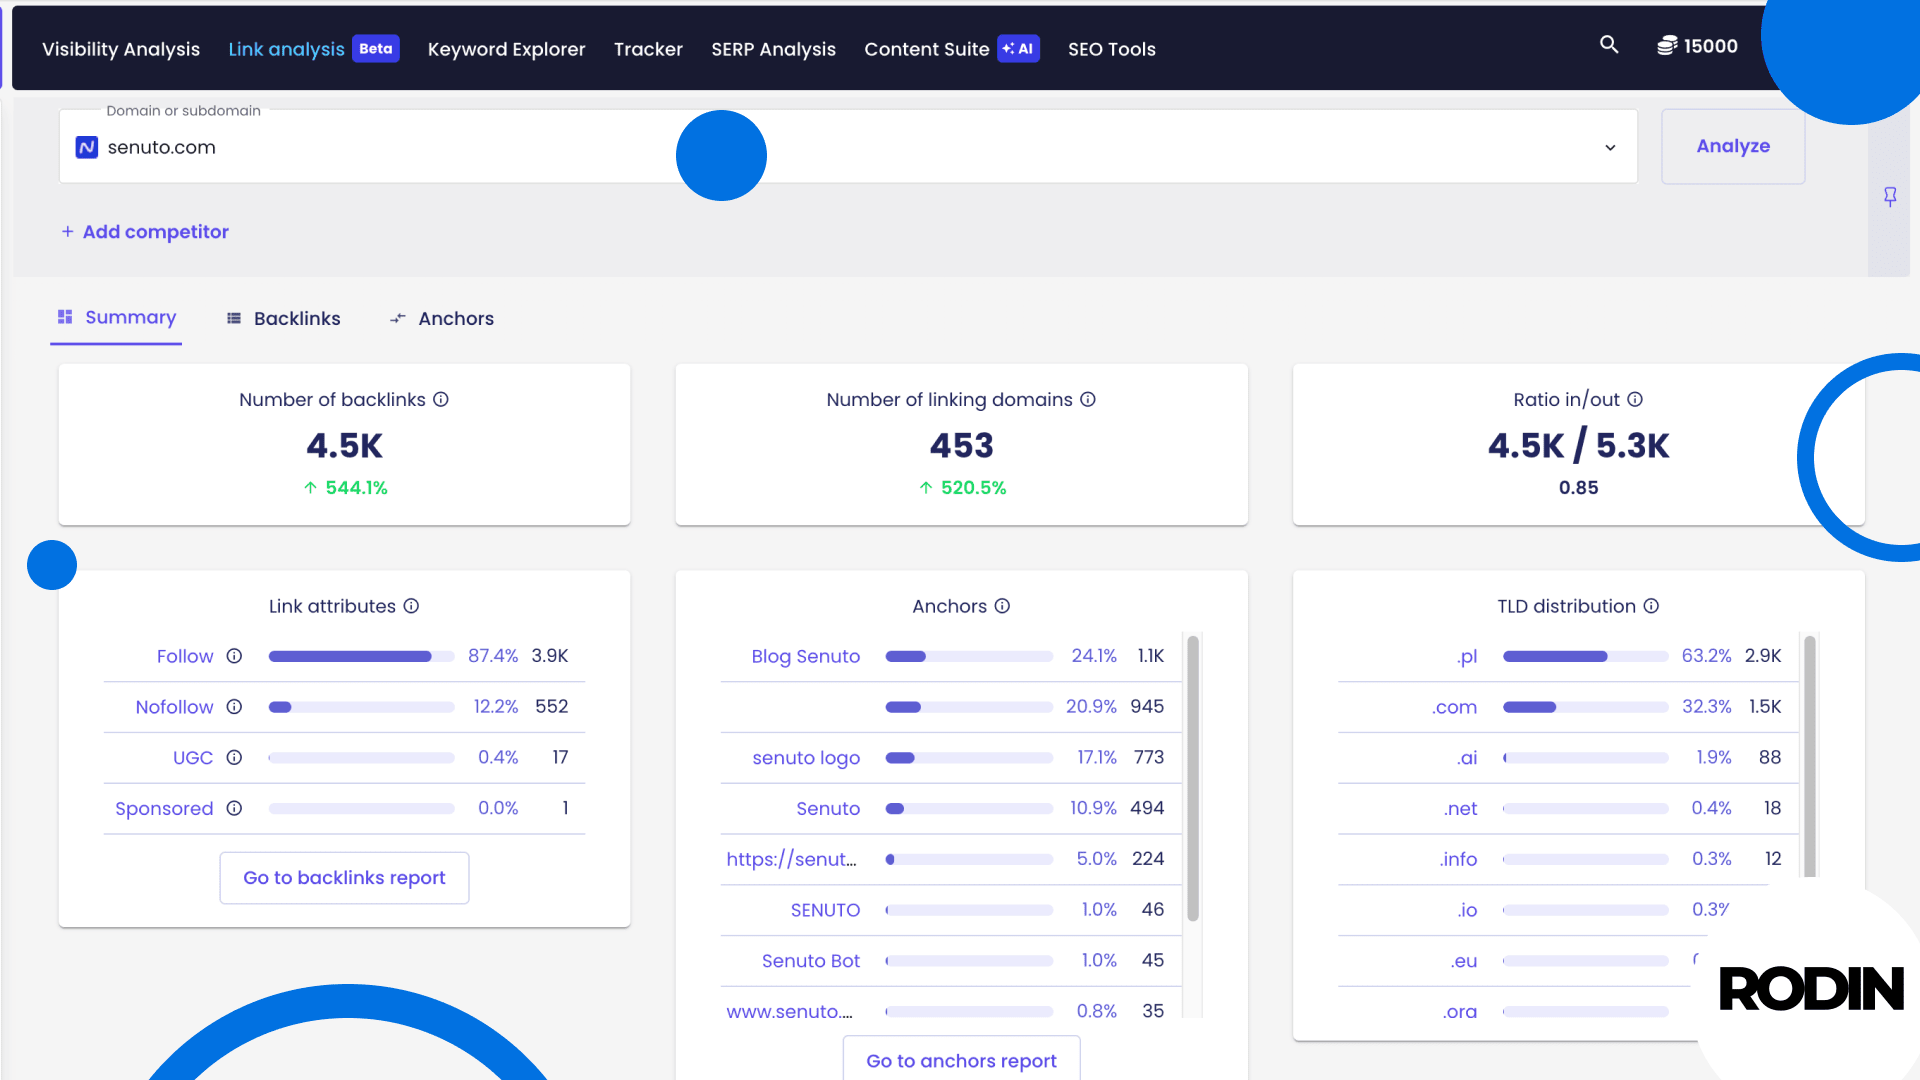The image size is (1920, 1080).
Task: Open Link analysis menu item
Action: coord(286,49)
